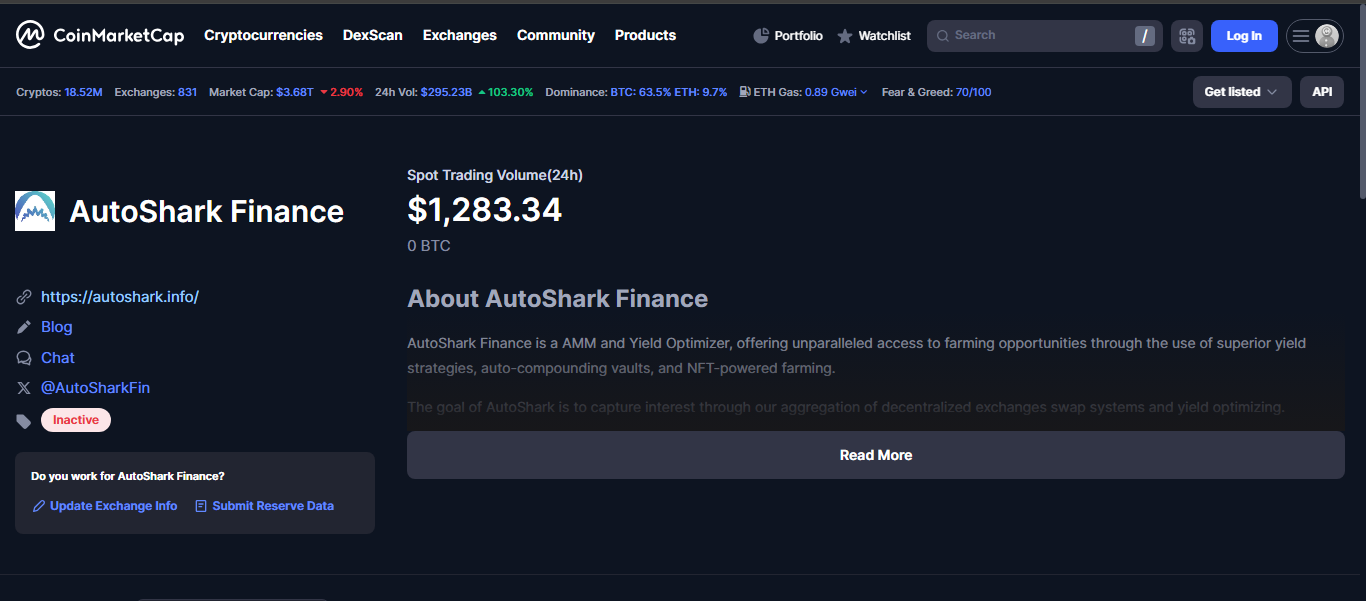The image size is (1366, 601).
Task: Click the Log In button
Action: 1244,36
